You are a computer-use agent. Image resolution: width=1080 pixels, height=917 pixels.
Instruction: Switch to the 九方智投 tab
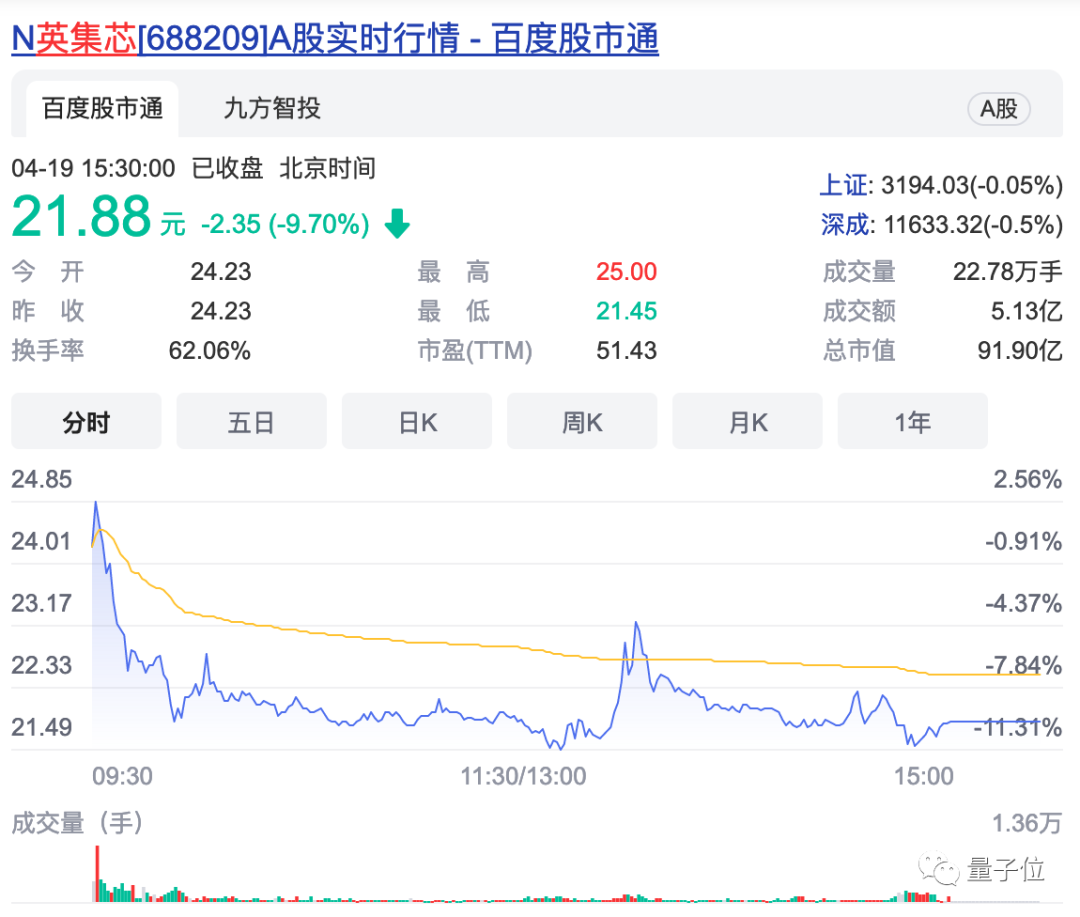272,109
